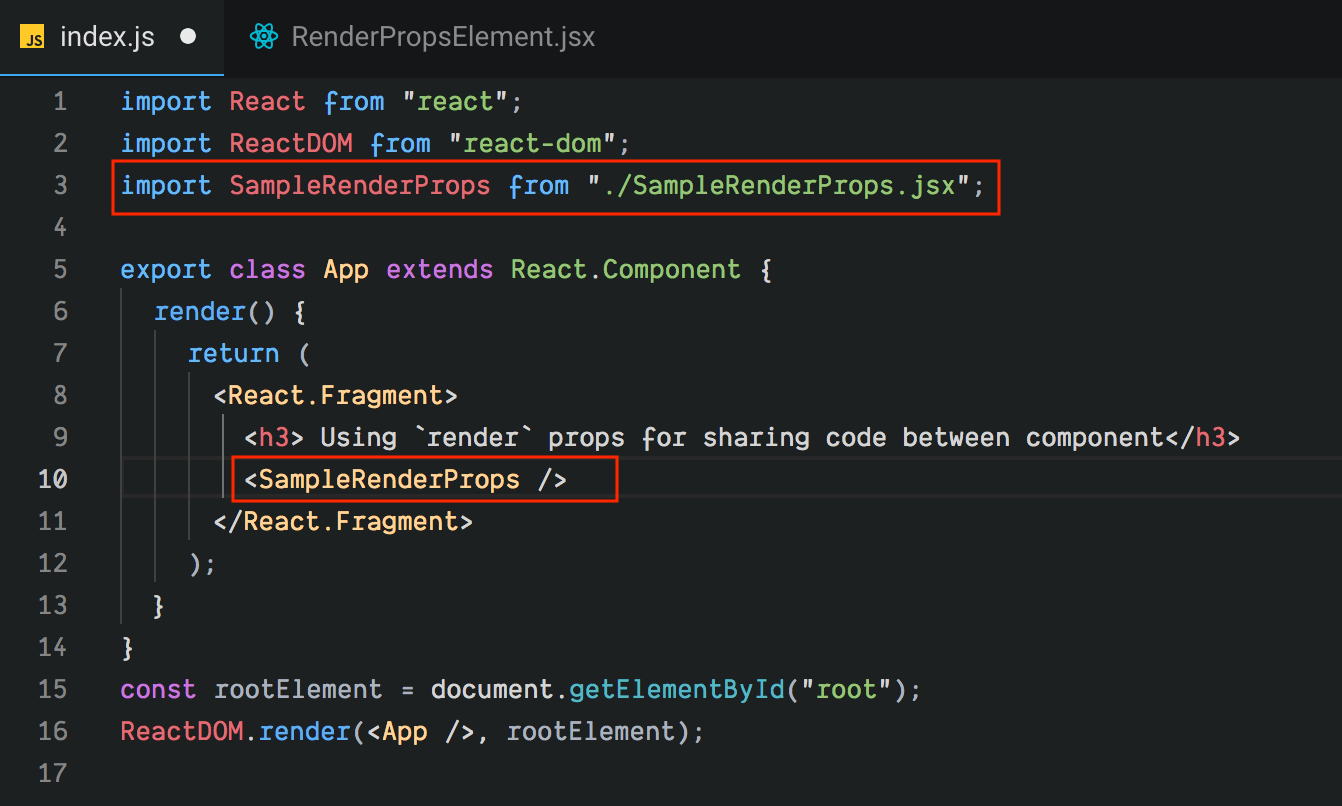Image resolution: width=1342 pixels, height=806 pixels.
Task: Select the index.js tab
Action: pos(107,36)
